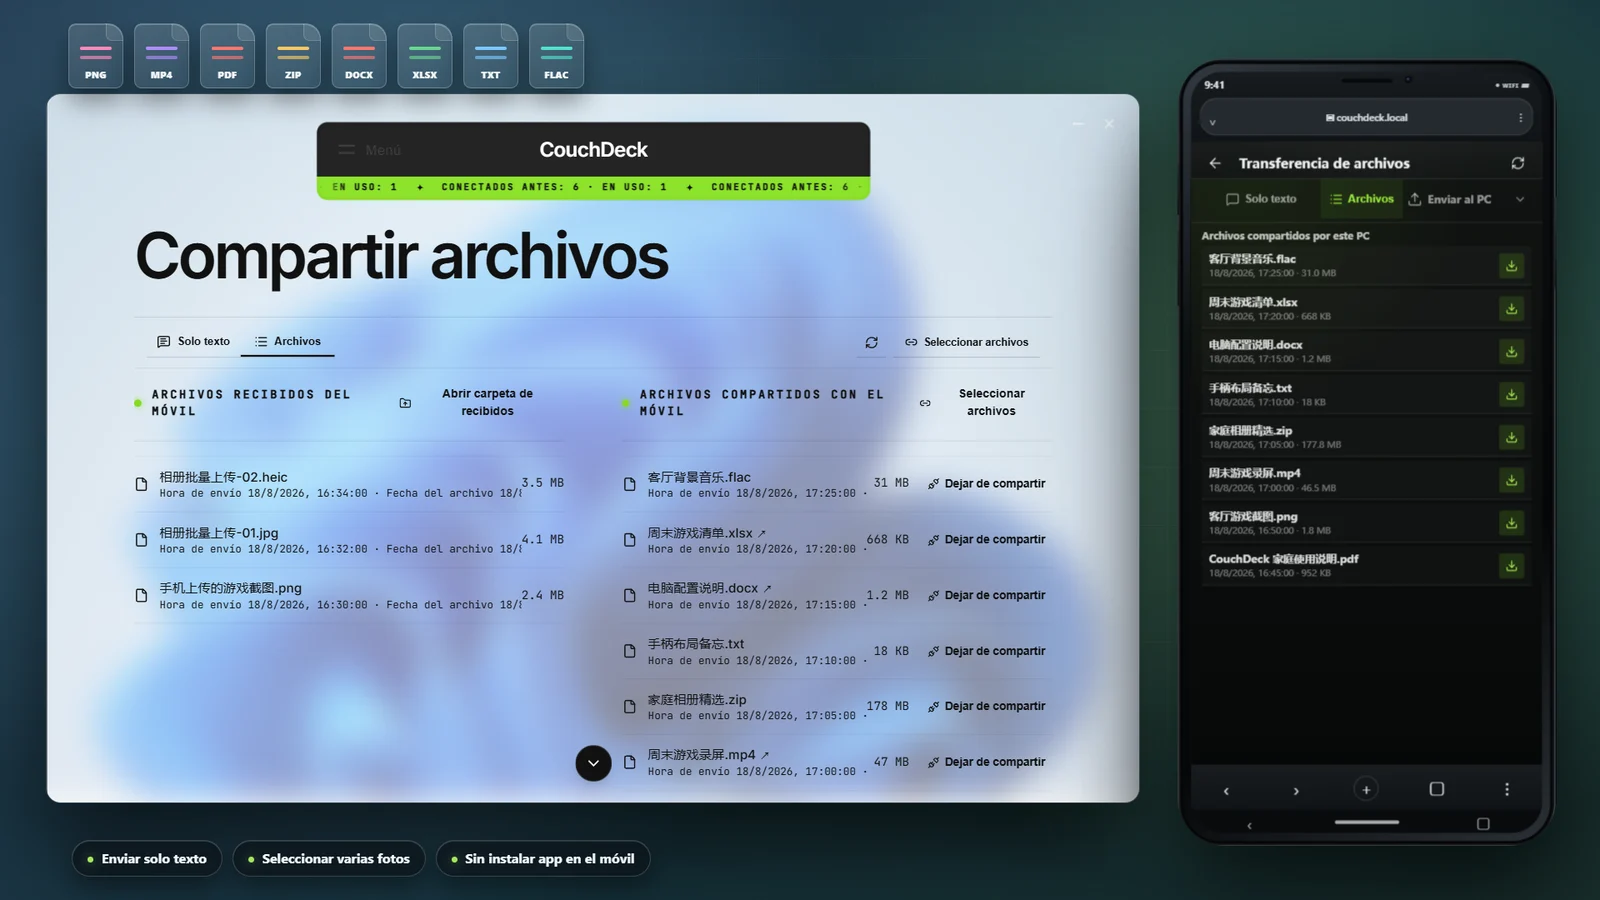The width and height of the screenshot is (1600, 900).
Task: Click the file icon for 家庭相册精选.zip row
Action: point(630,707)
